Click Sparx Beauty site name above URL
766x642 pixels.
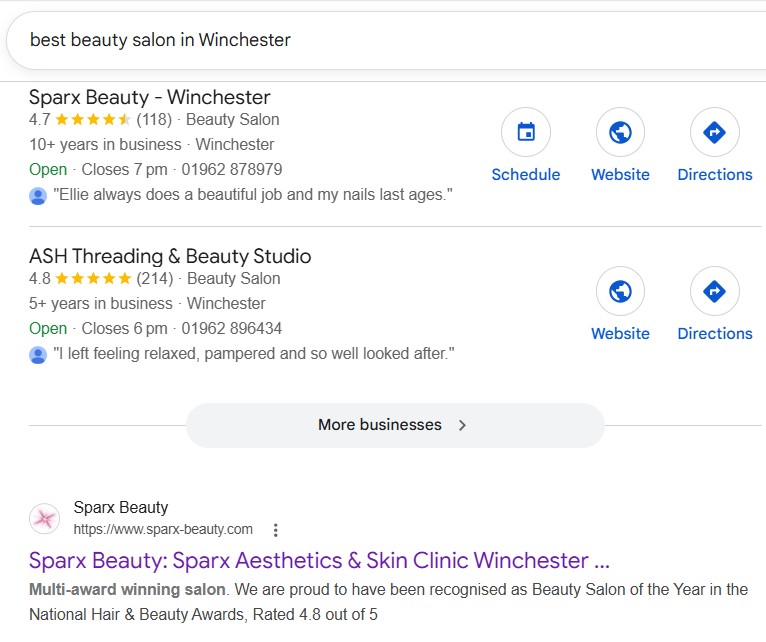(121, 507)
